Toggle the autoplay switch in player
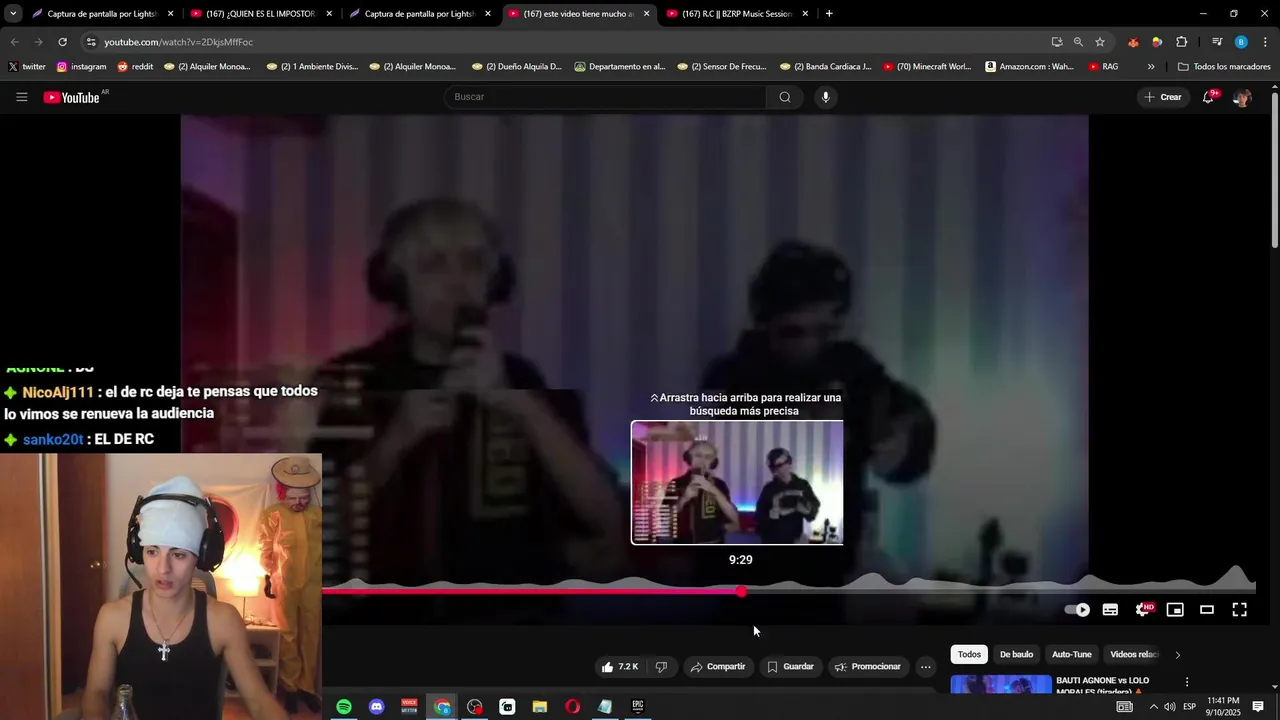Viewport: 1280px width, 720px height. pyautogui.click(x=1077, y=609)
